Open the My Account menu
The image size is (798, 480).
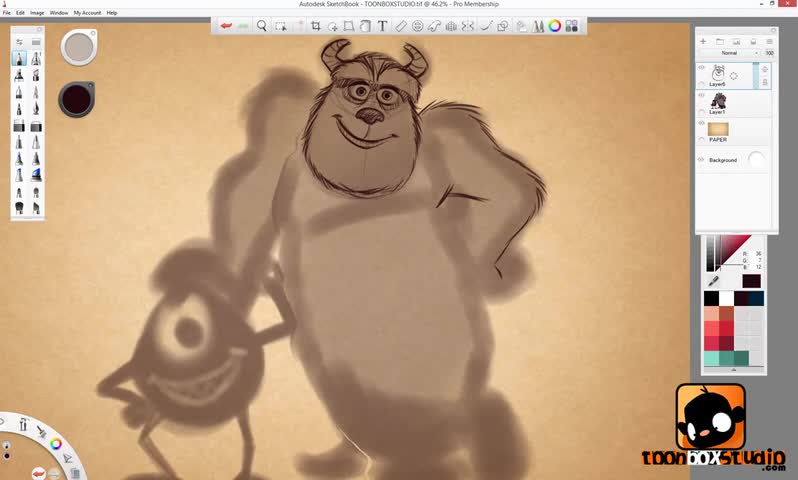87,13
